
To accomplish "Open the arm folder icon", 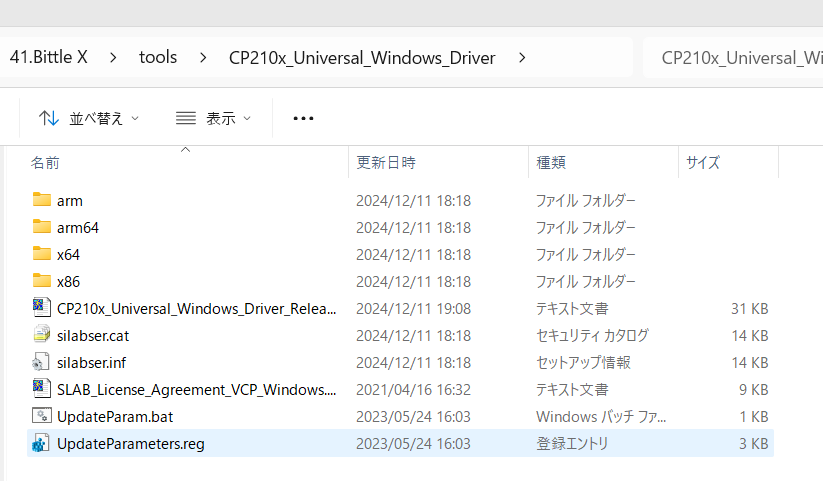I will (x=42, y=200).
